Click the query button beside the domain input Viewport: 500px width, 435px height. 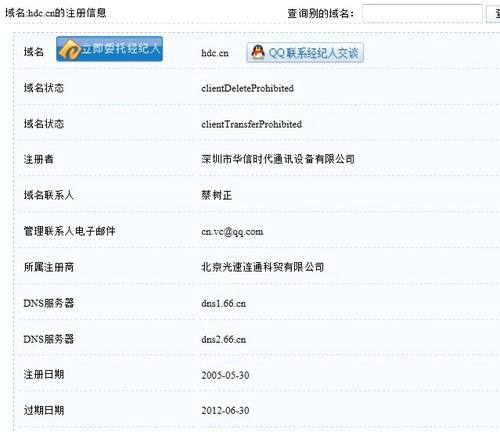[x=494, y=14]
